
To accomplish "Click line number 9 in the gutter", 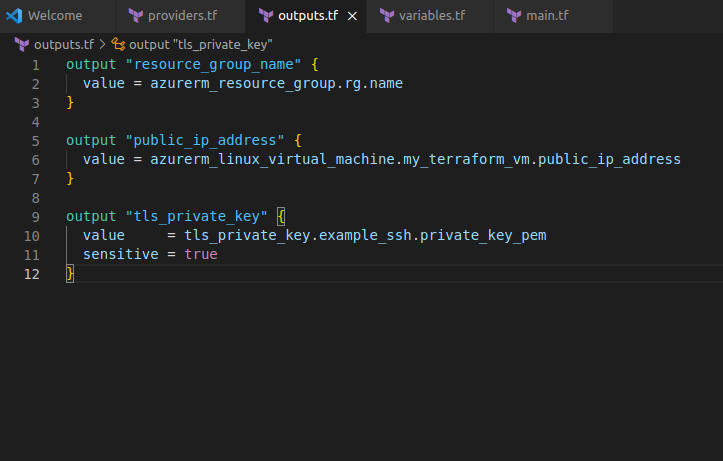I will 36,216.
